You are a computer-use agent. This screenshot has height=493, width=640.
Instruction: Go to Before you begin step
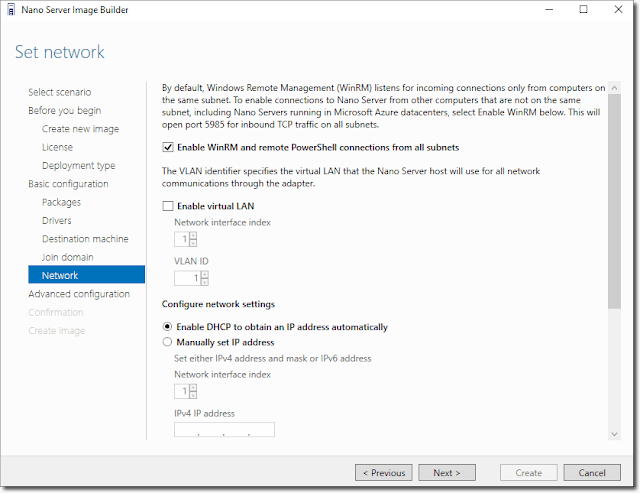click(x=64, y=111)
